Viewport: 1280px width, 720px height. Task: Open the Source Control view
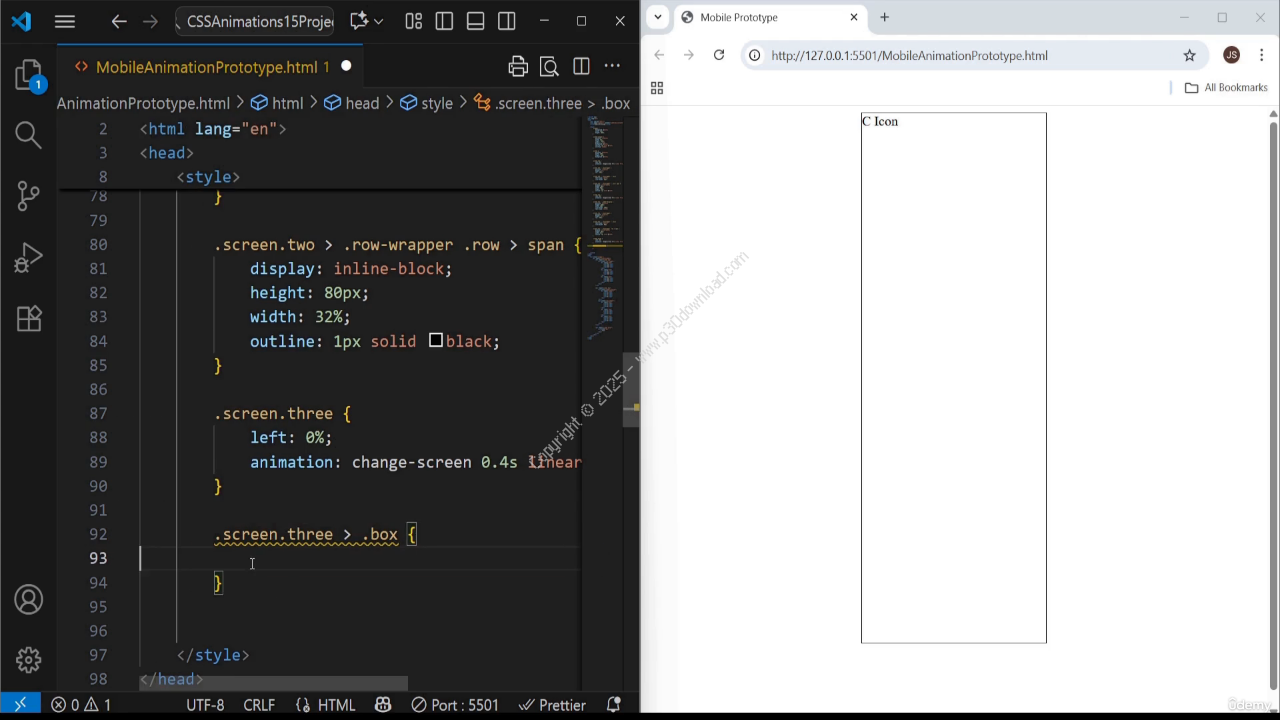pyautogui.click(x=28, y=196)
